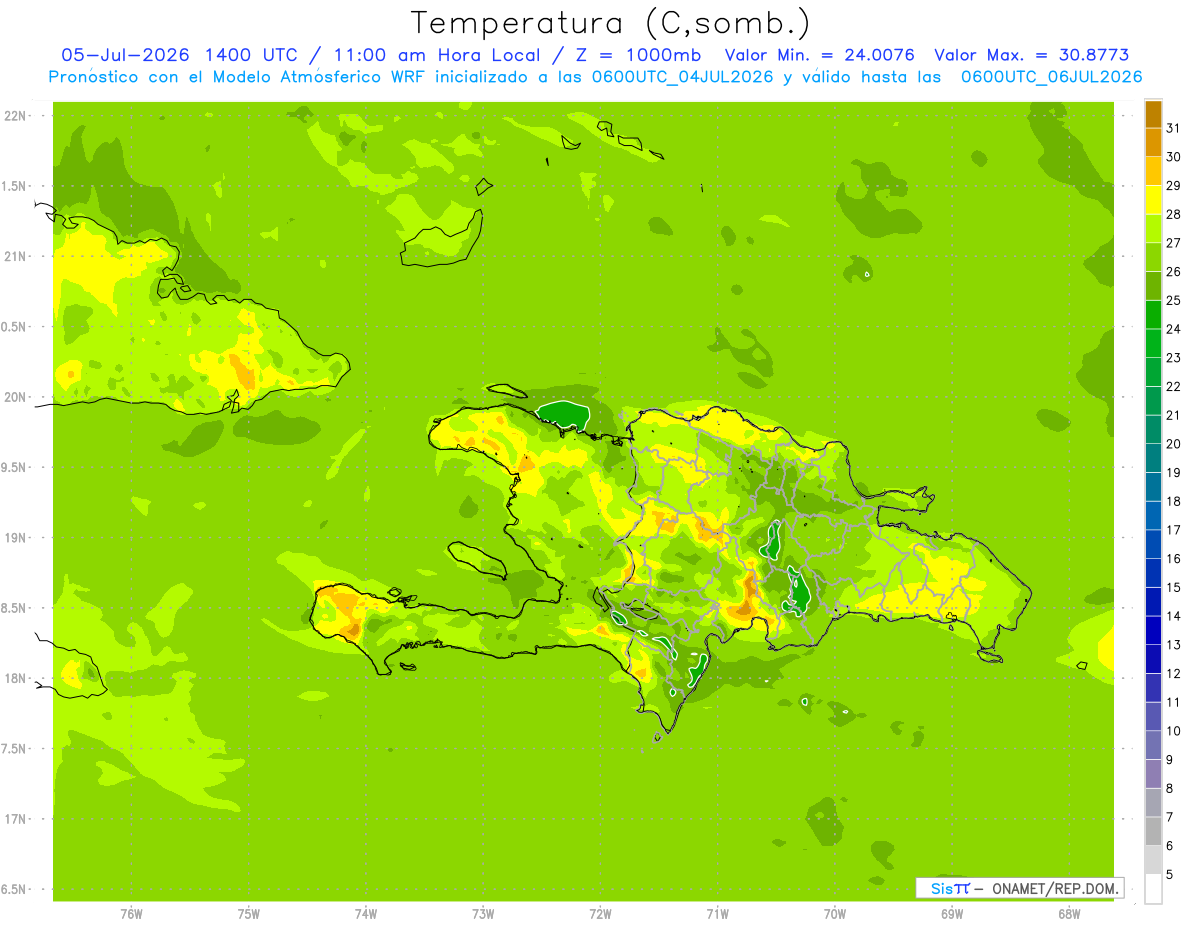Click the legend label '31'

point(1174,128)
